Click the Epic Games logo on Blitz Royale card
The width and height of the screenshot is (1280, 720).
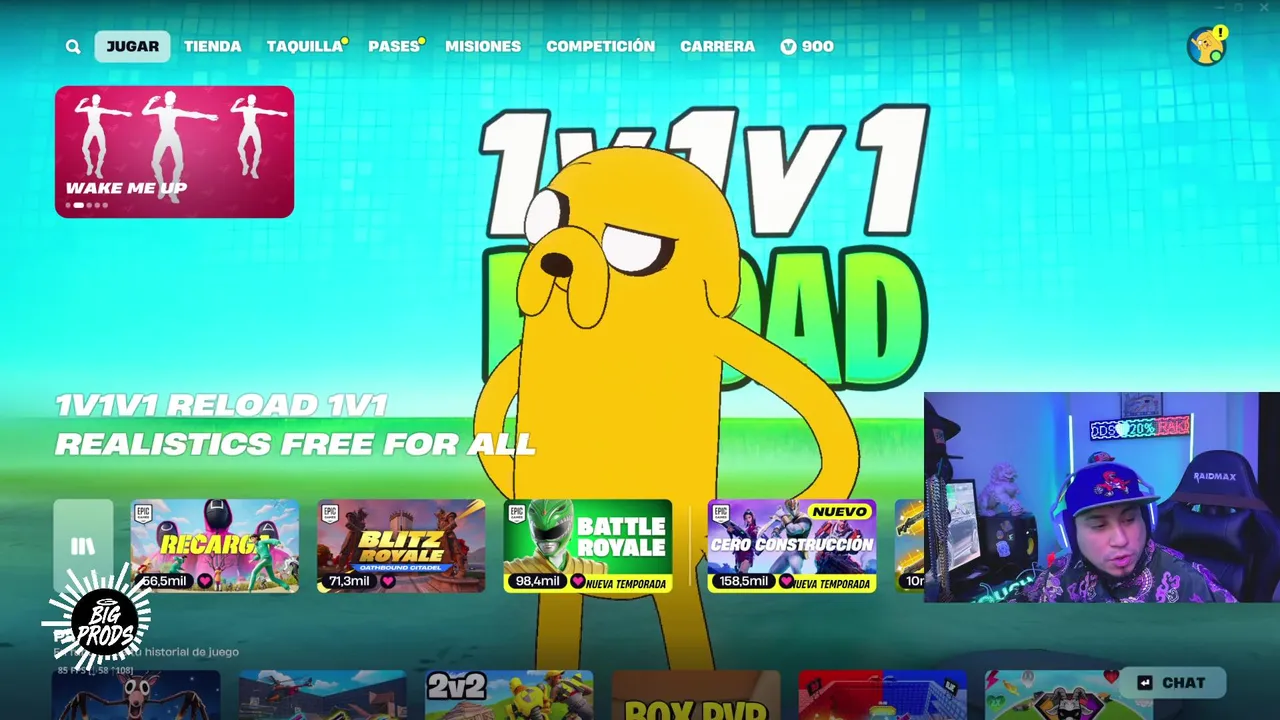[x=330, y=514]
